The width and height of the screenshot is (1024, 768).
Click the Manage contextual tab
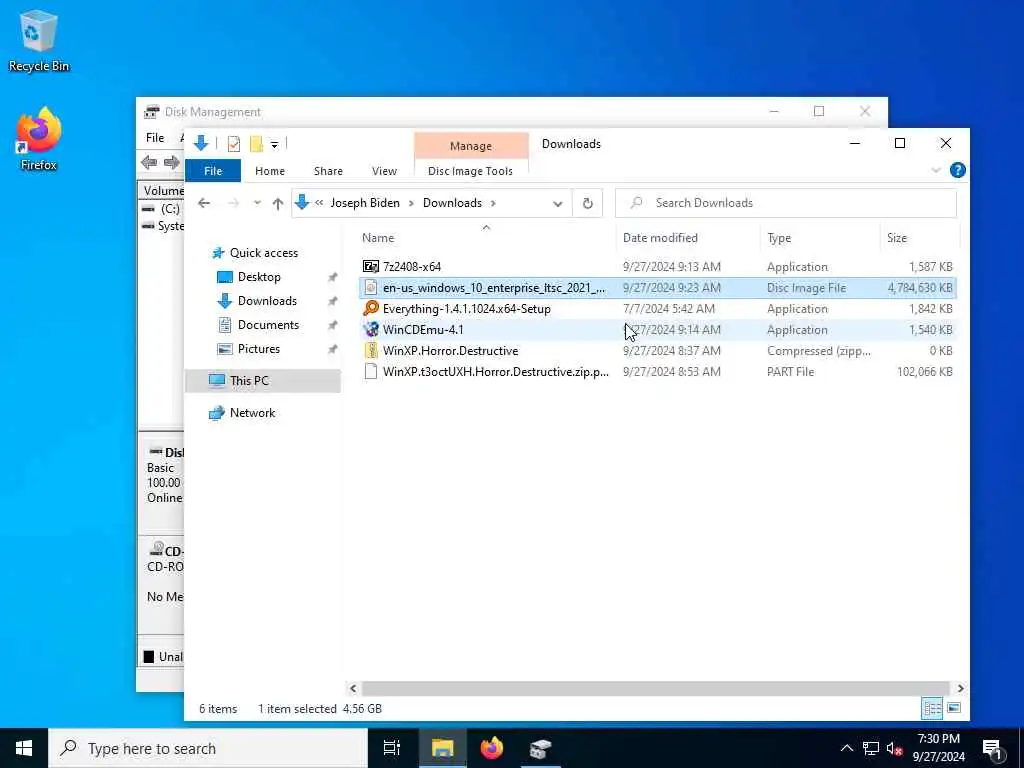(x=471, y=146)
